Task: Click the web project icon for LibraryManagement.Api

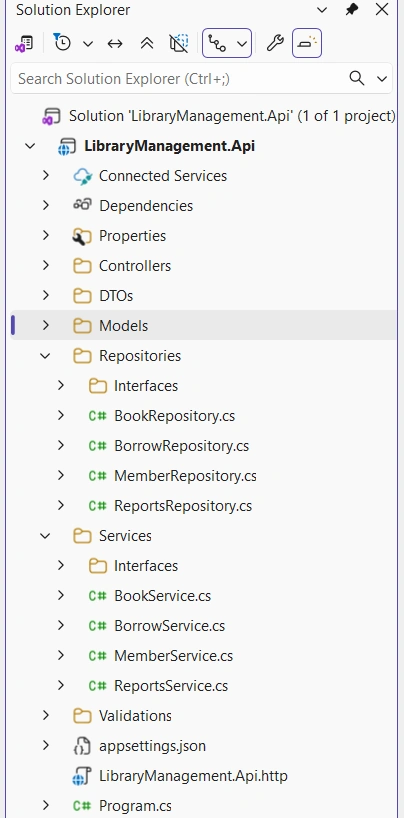Action: coord(67,147)
